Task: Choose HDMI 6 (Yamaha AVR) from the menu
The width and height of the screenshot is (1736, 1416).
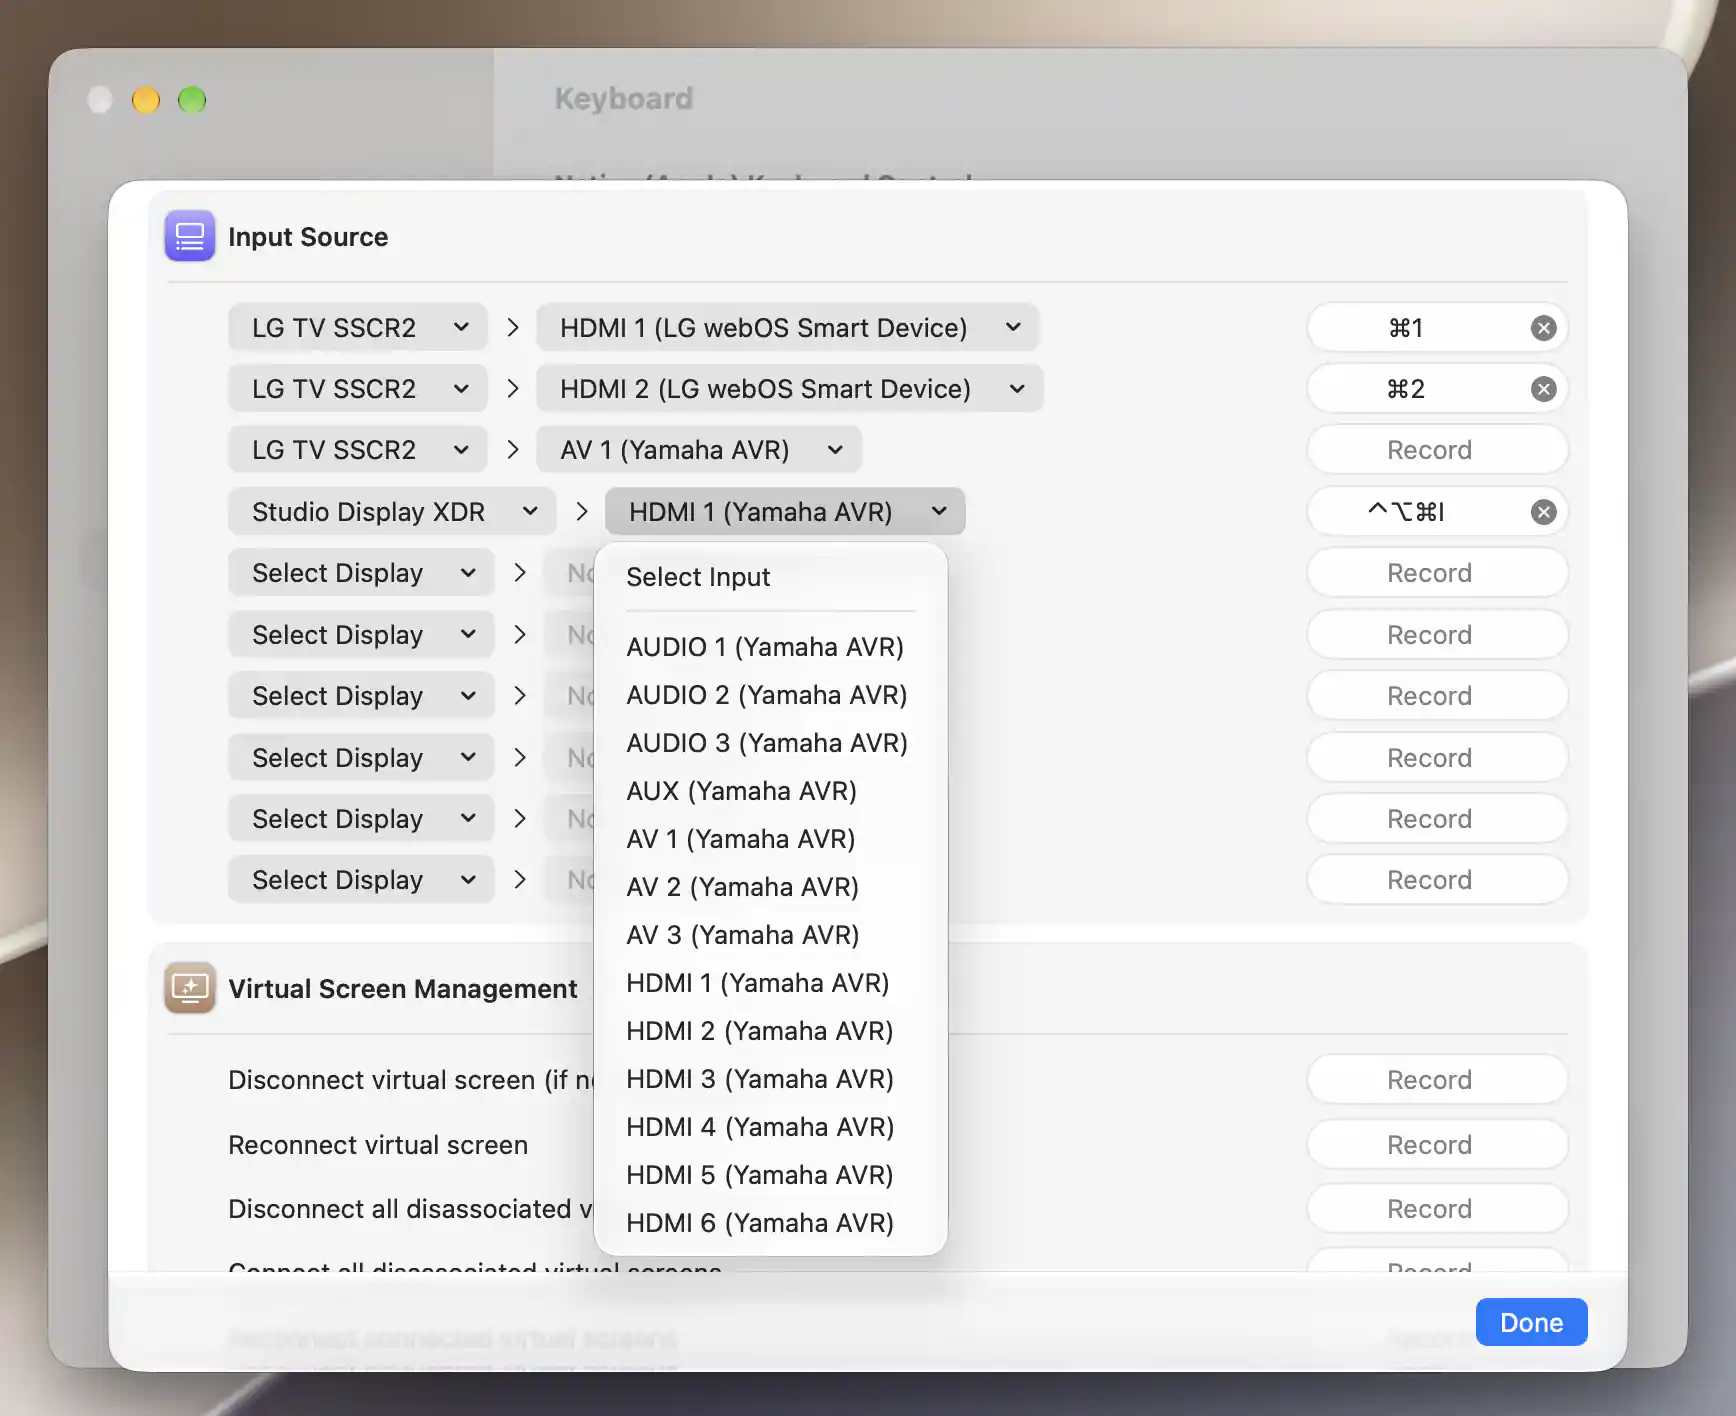Action: pyautogui.click(x=770, y=1223)
